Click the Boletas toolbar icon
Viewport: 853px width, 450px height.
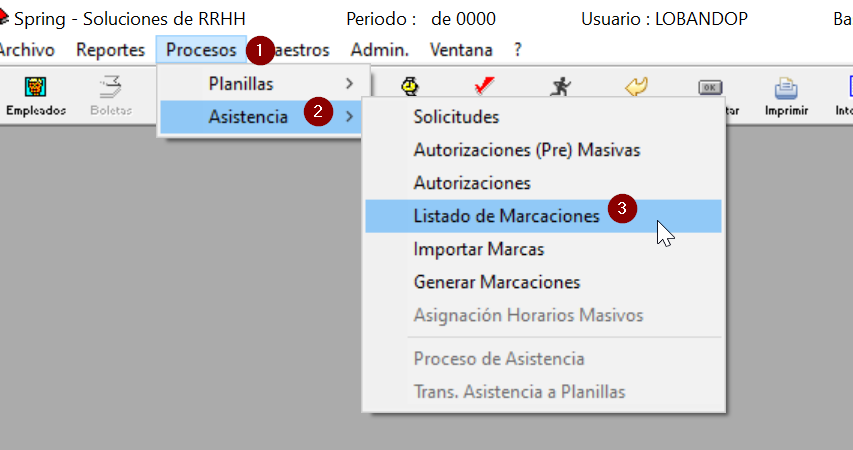[111, 87]
